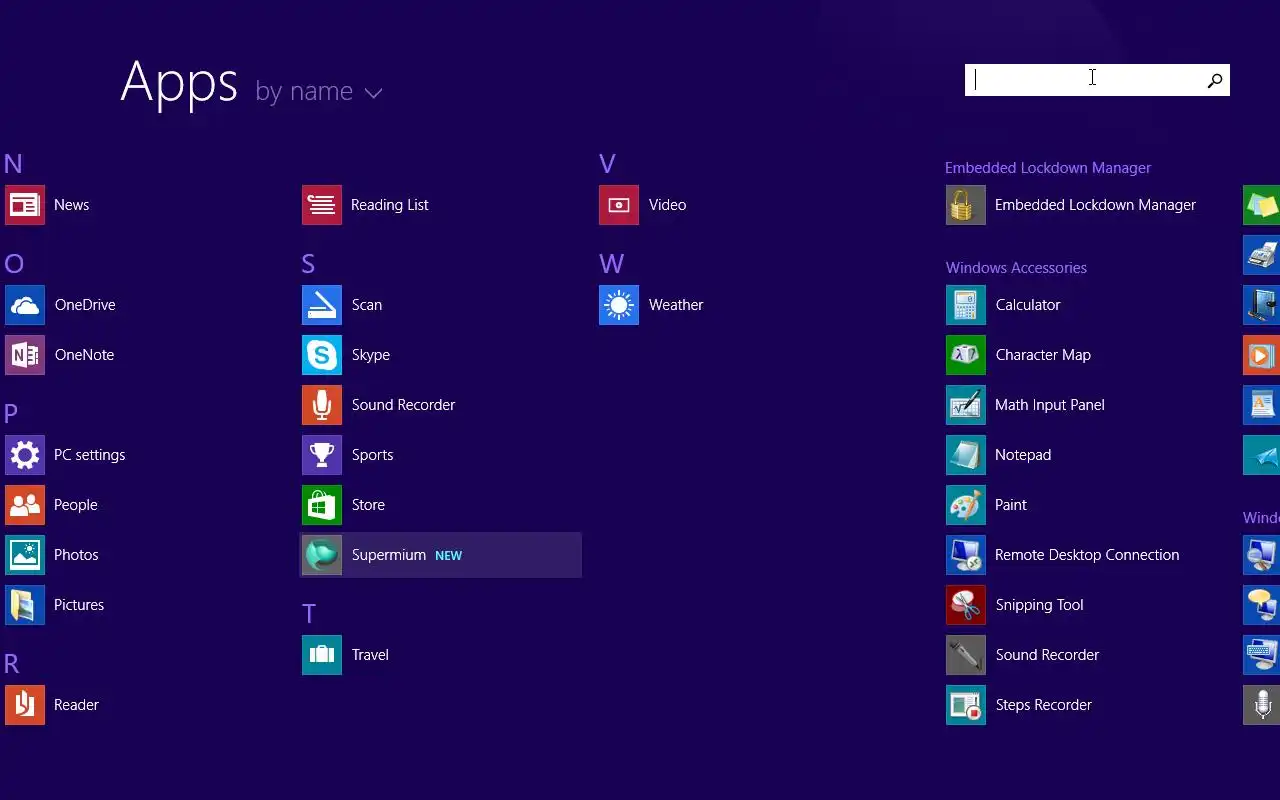Launch the Scan app icon
The width and height of the screenshot is (1280, 800).
322,305
